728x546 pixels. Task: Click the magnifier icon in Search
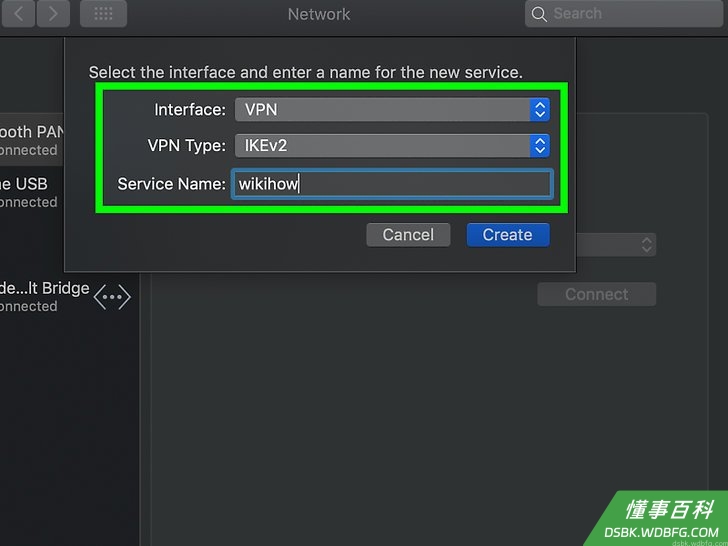(x=539, y=14)
